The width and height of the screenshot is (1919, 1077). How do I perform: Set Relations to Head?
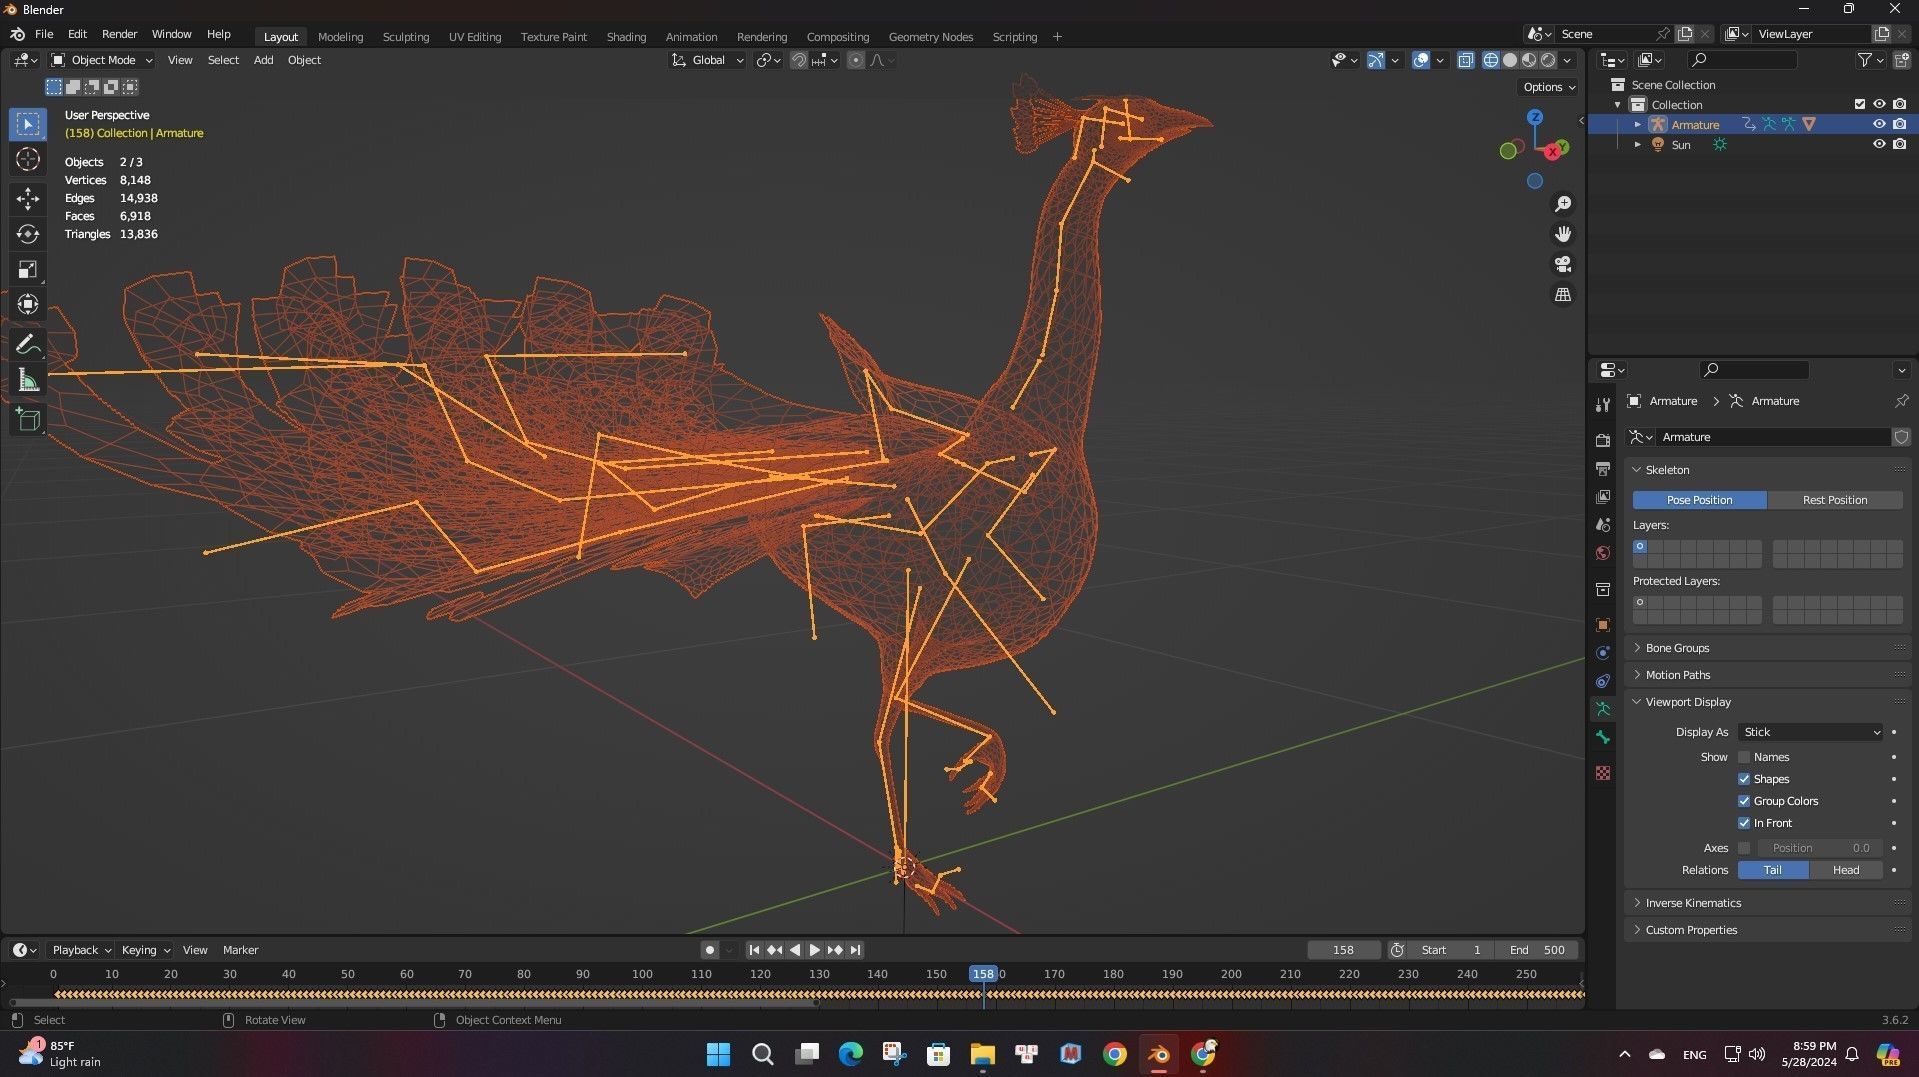tap(1845, 870)
